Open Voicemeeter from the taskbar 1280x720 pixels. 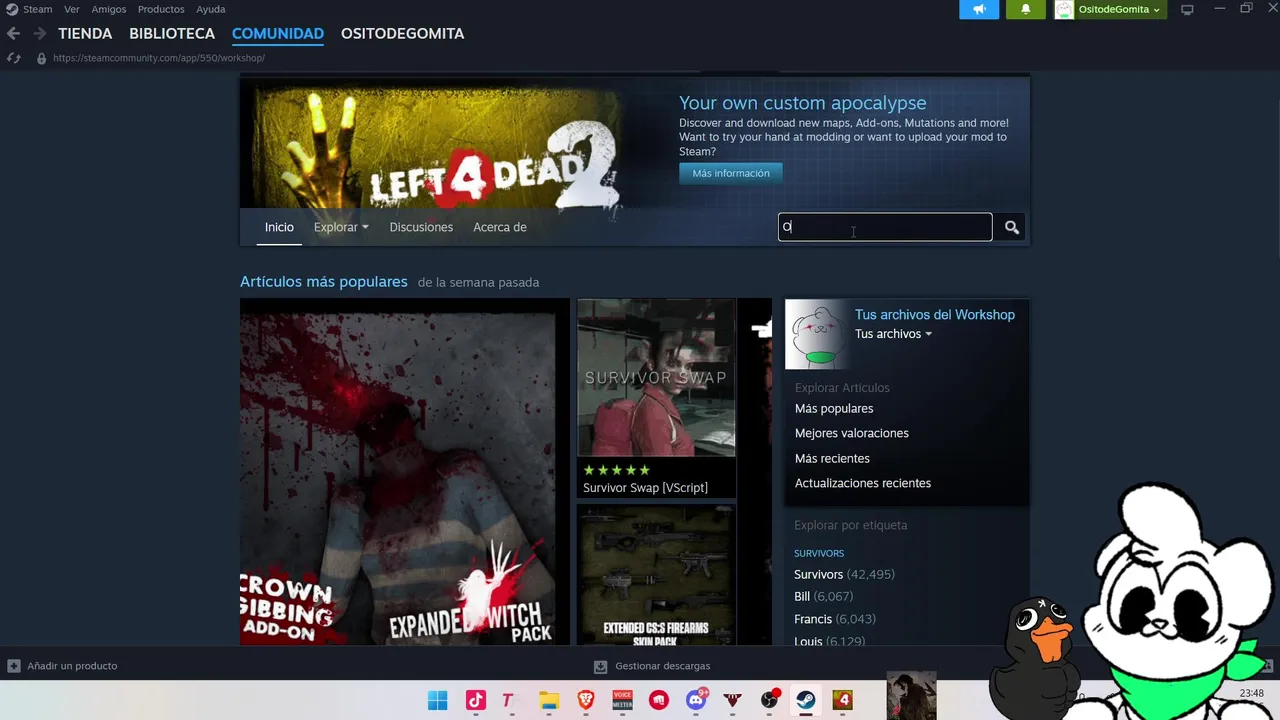[622, 700]
